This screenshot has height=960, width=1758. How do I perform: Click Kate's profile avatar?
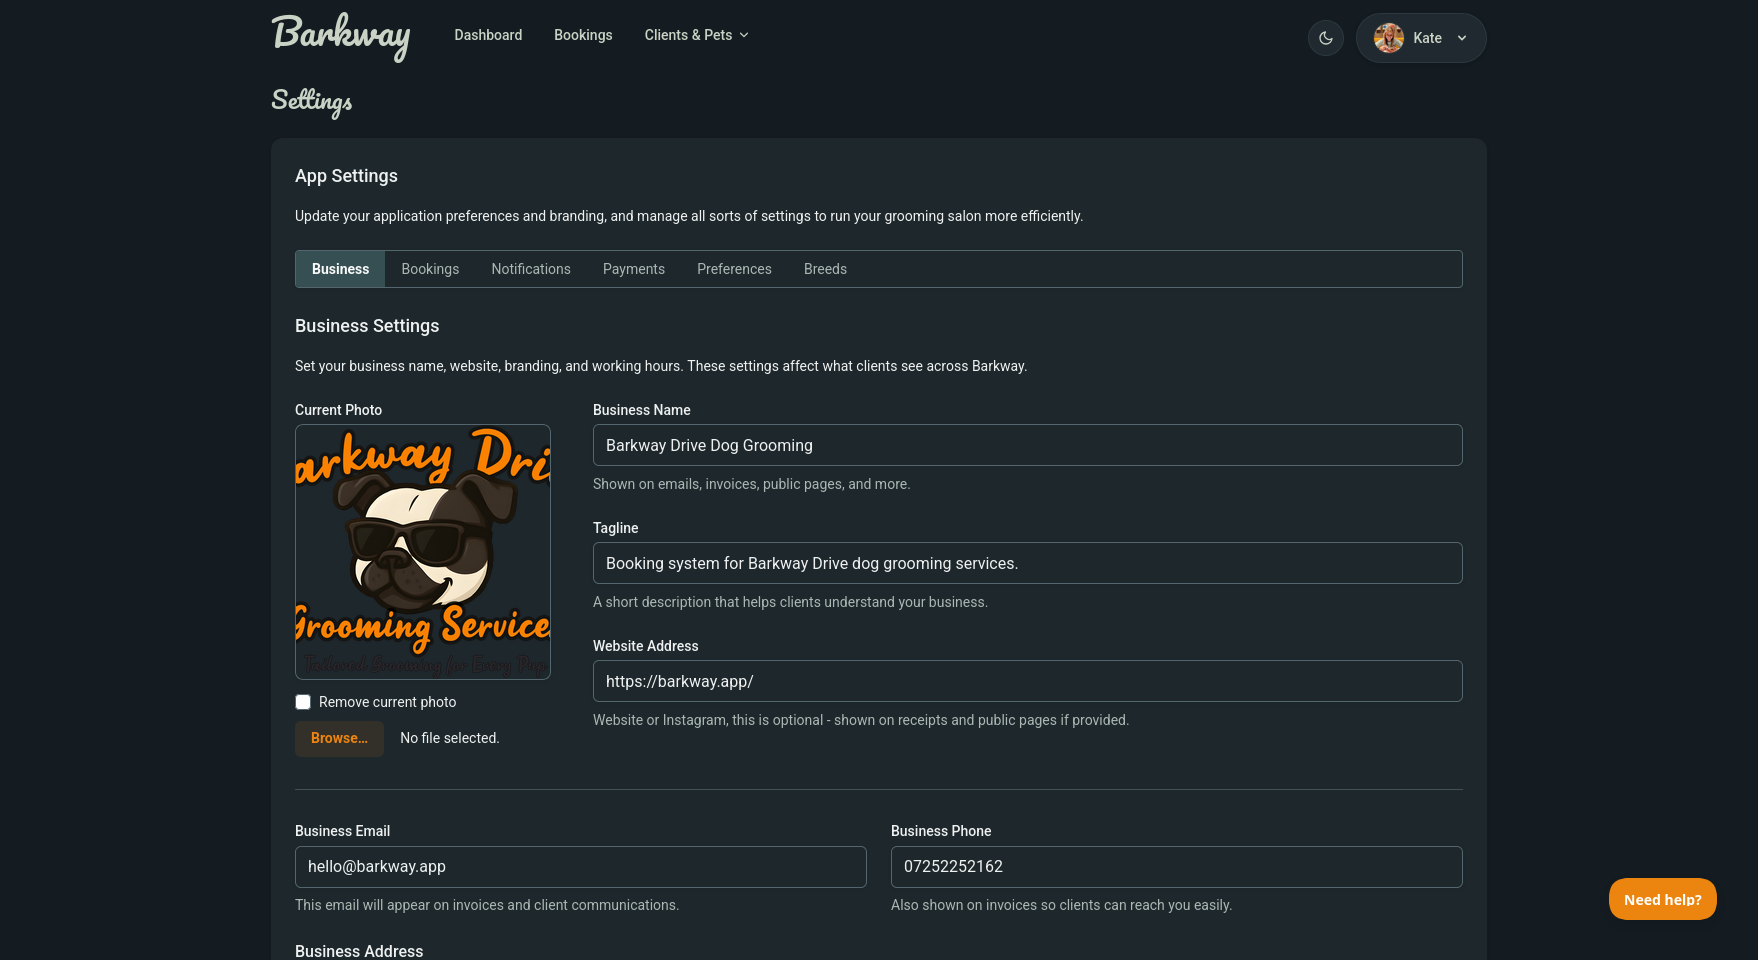[x=1388, y=38]
